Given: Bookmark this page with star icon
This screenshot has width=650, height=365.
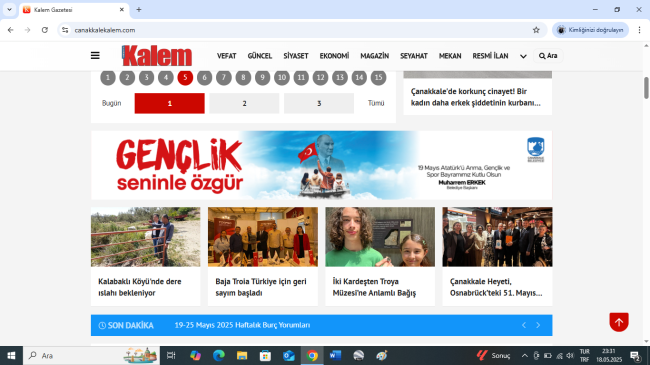Looking at the screenshot, I should (536, 30).
